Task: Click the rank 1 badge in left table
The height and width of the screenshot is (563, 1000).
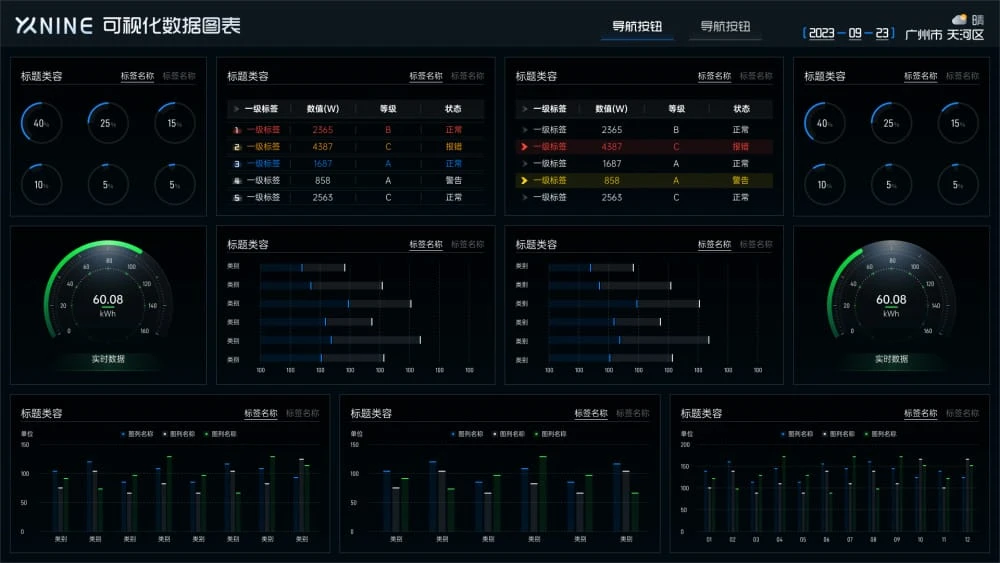Action: [237, 130]
